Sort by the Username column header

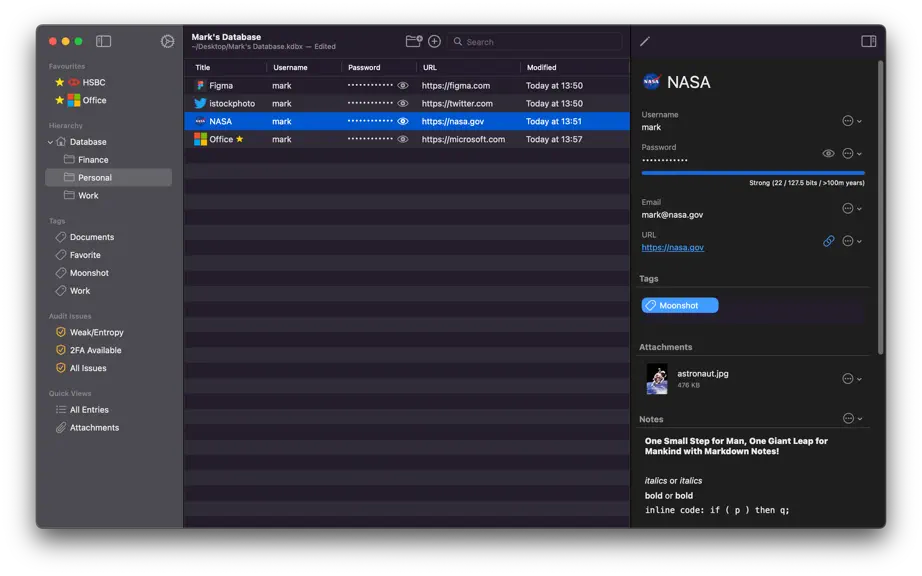(x=290, y=68)
